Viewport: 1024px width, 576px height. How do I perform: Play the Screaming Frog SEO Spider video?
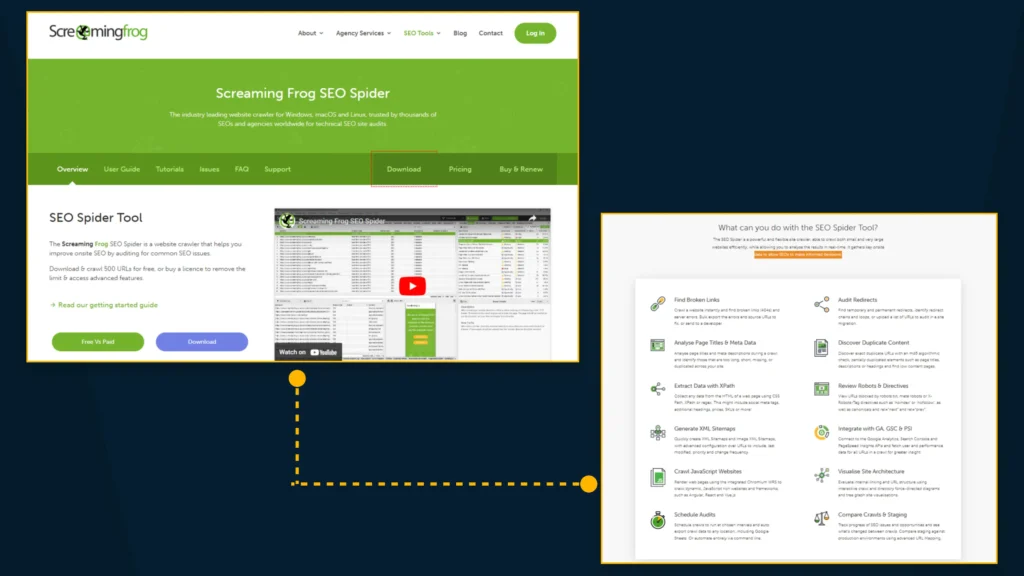point(412,286)
